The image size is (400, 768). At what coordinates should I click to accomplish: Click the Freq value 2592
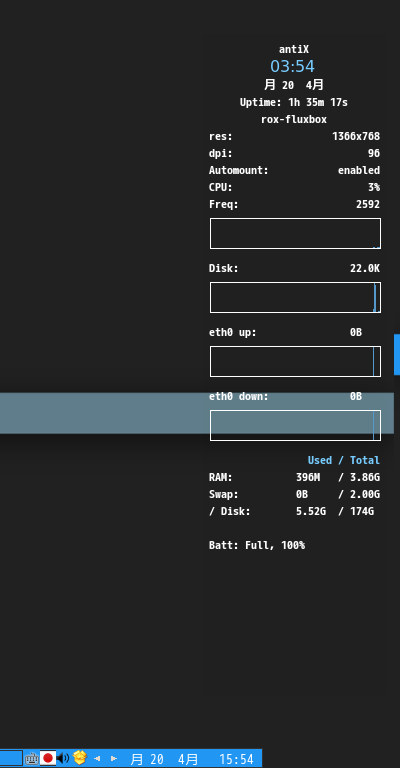(x=368, y=204)
